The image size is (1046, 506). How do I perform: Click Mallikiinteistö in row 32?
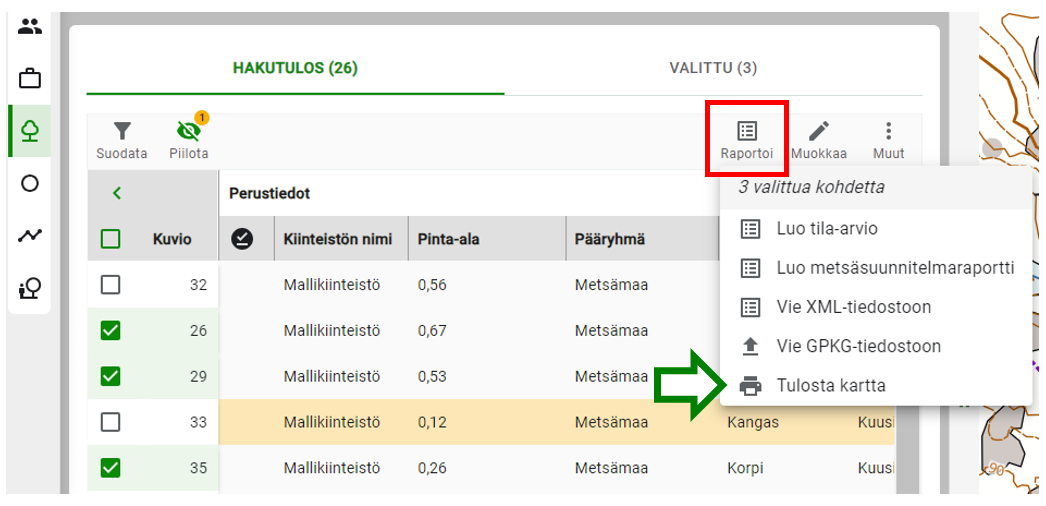(x=332, y=285)
